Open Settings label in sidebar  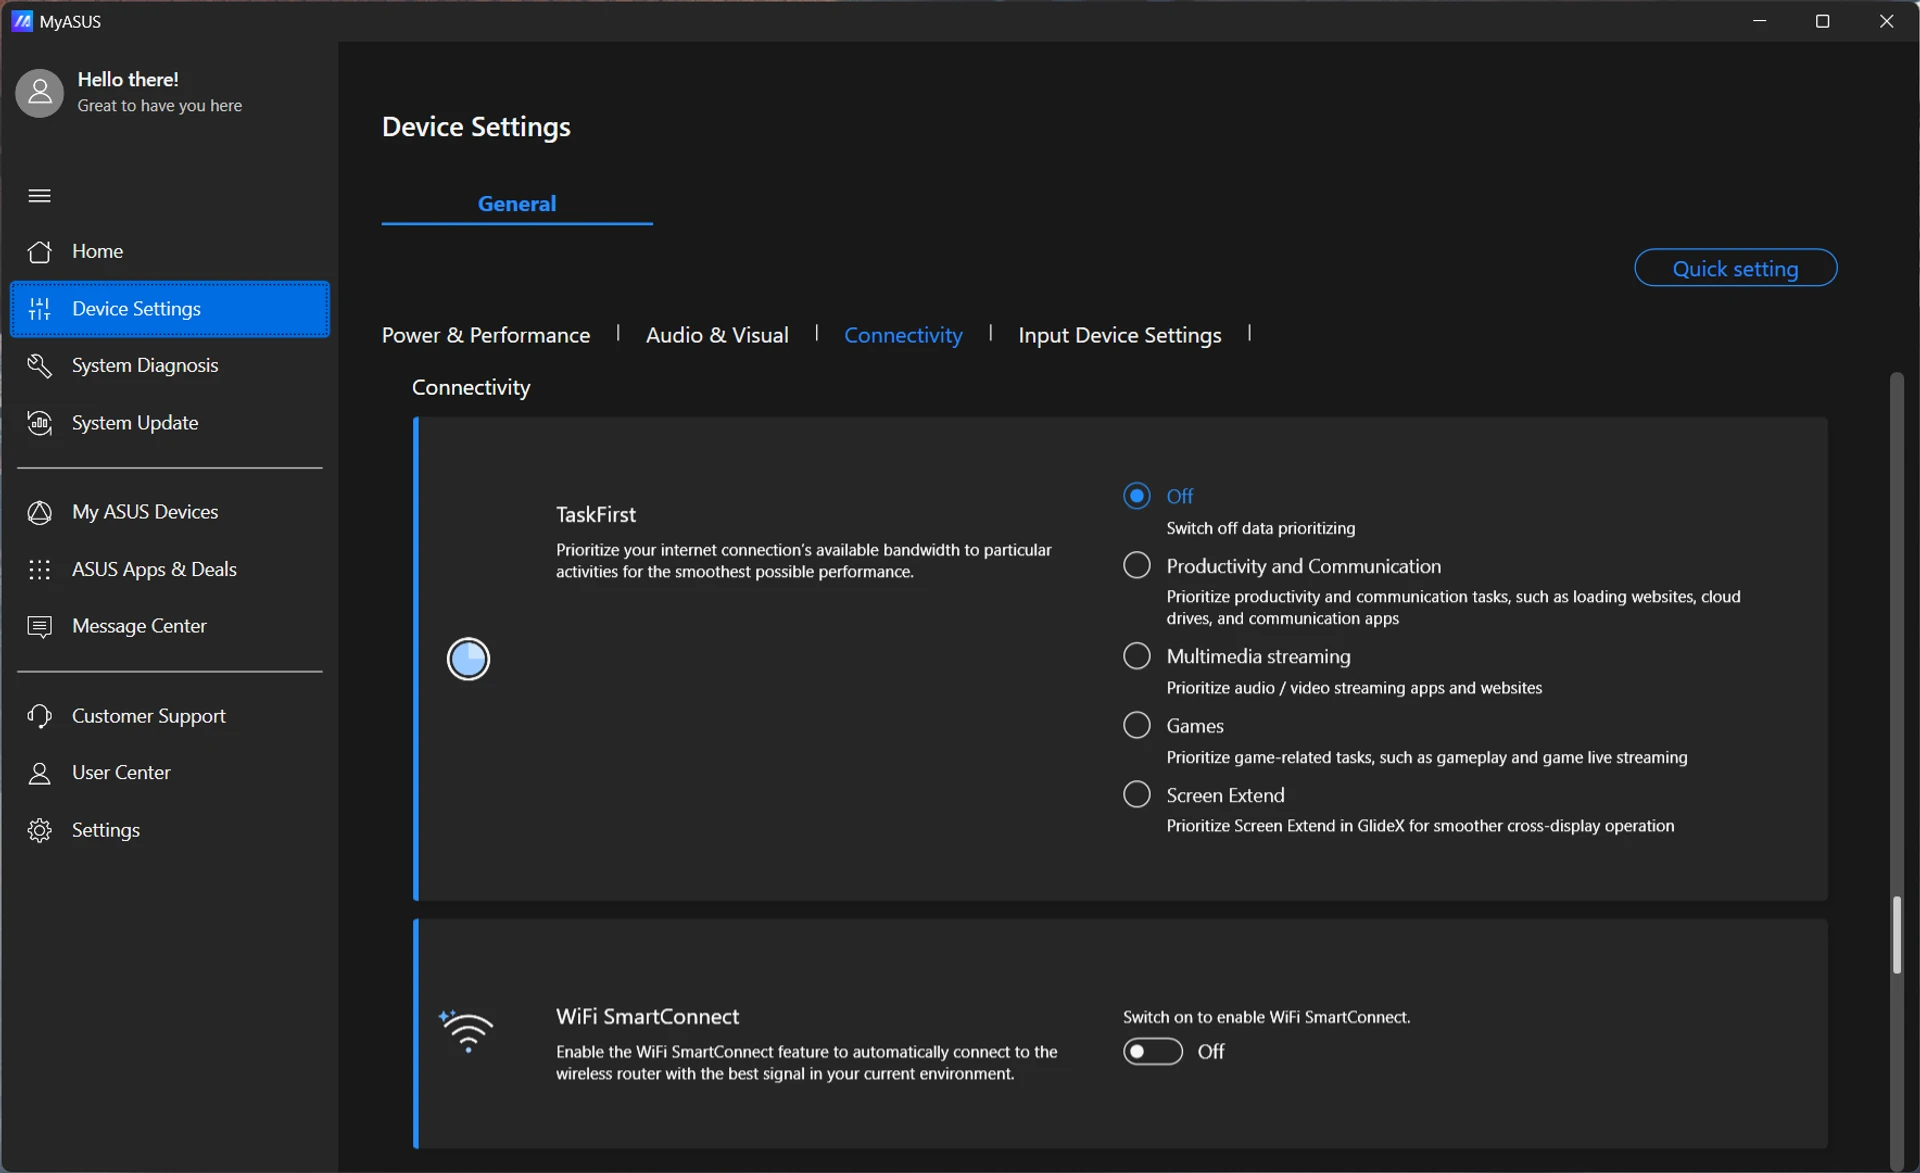tap(106, 830)
